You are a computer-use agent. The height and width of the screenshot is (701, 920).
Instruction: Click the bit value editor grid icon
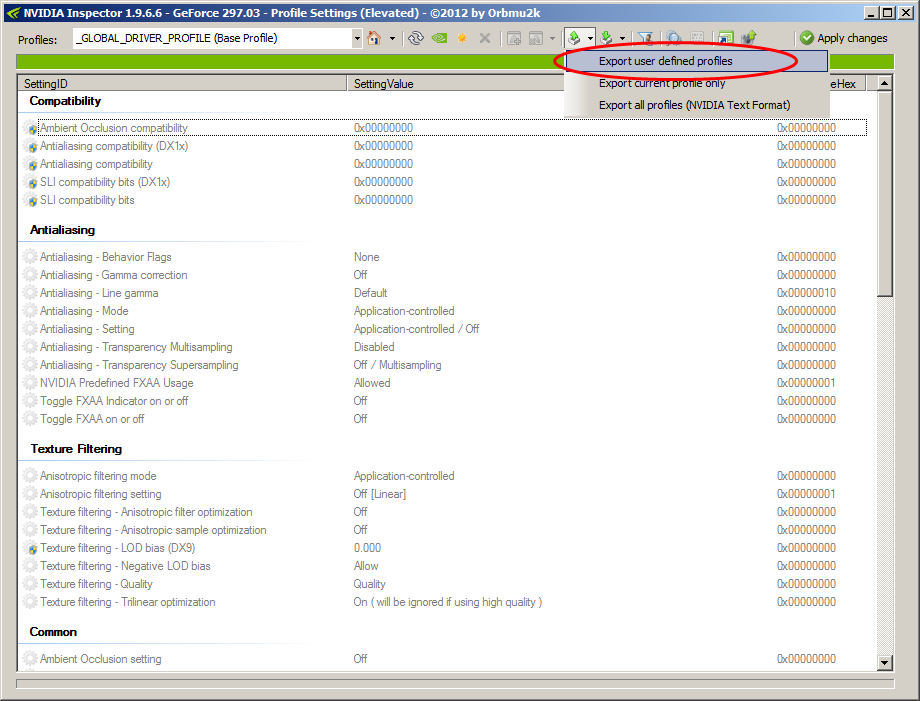(697, 38)
